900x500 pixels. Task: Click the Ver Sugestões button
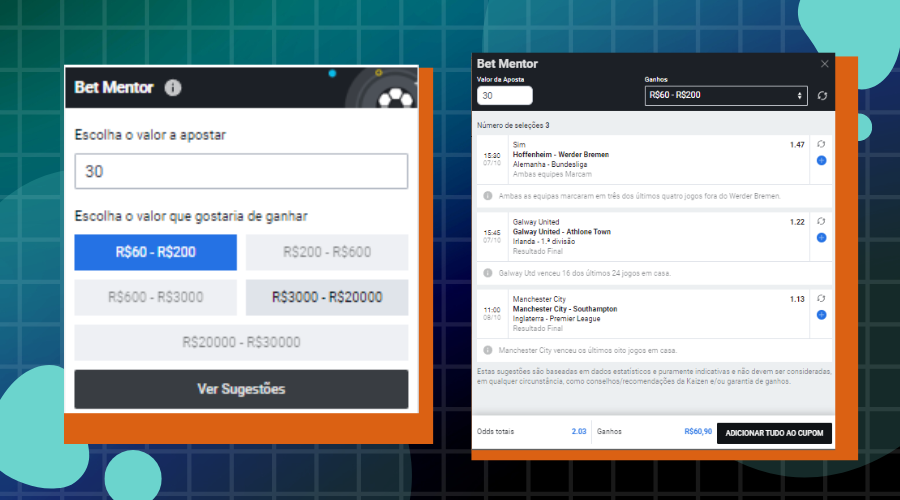pos(241,389)
